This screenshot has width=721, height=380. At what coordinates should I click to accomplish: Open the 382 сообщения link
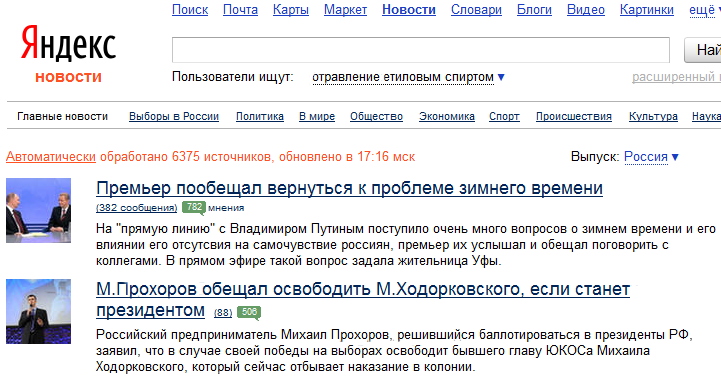pyautogui.click(x=137, y=208)
